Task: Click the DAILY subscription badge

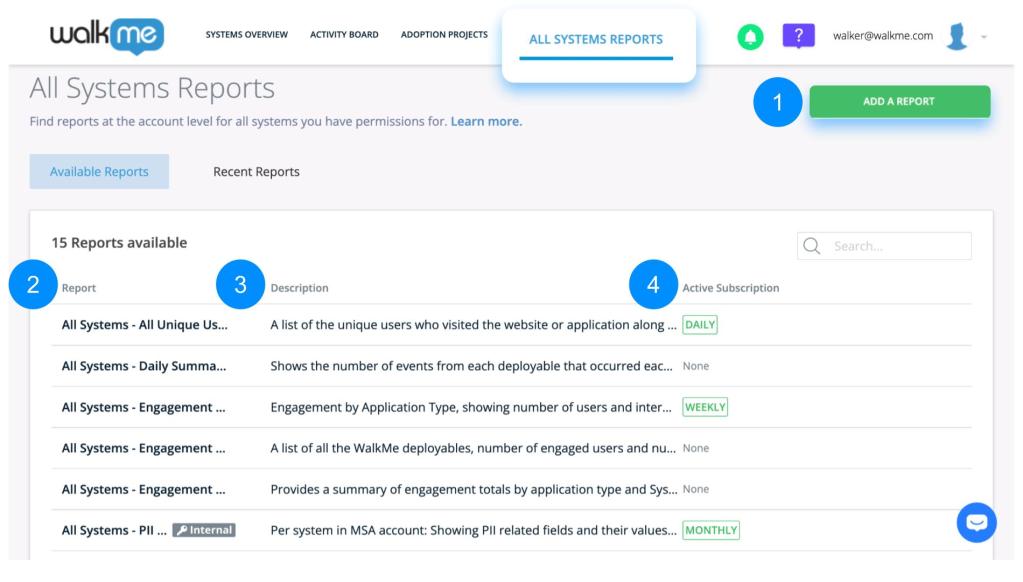Action: (x=700, y=325)
